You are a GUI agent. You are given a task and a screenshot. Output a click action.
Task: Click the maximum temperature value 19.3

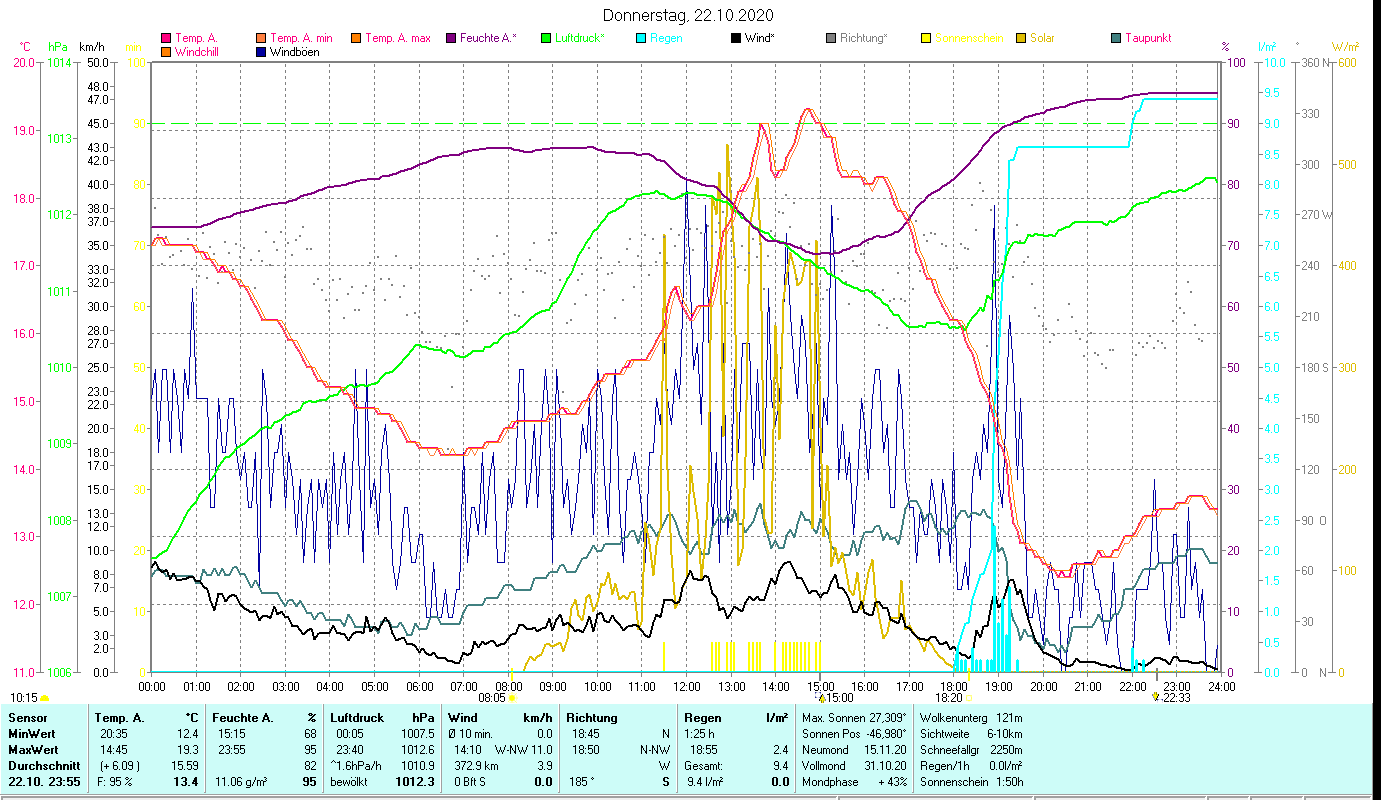(x=186, y=749)
